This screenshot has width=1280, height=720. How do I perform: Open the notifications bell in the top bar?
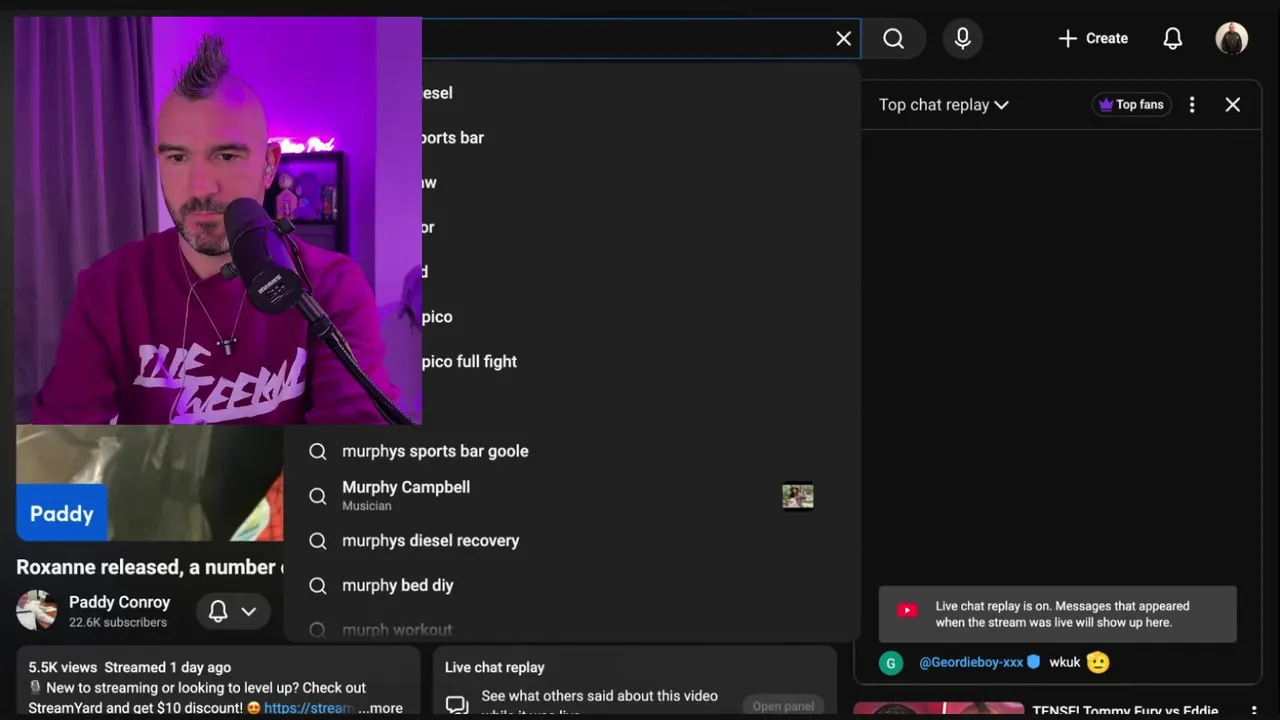(x=1173, y=38)
